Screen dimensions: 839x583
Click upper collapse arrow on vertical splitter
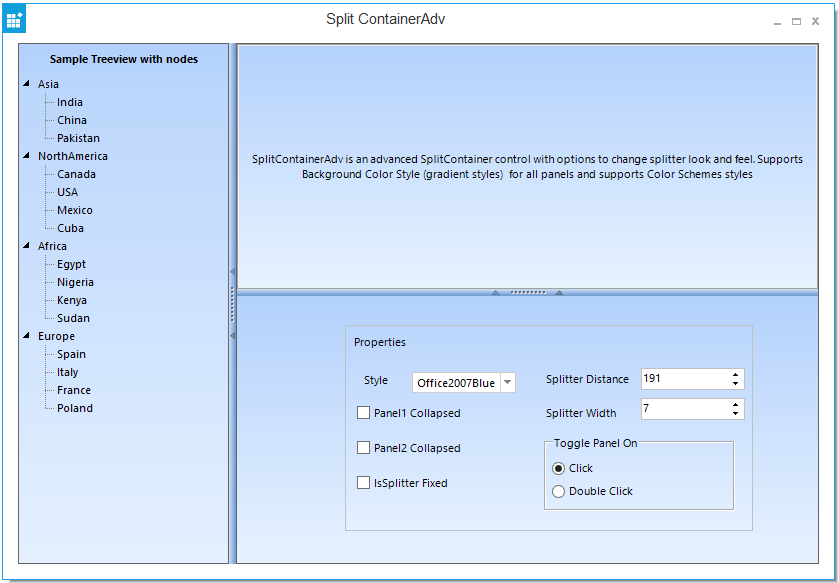[x=233, y=271]
